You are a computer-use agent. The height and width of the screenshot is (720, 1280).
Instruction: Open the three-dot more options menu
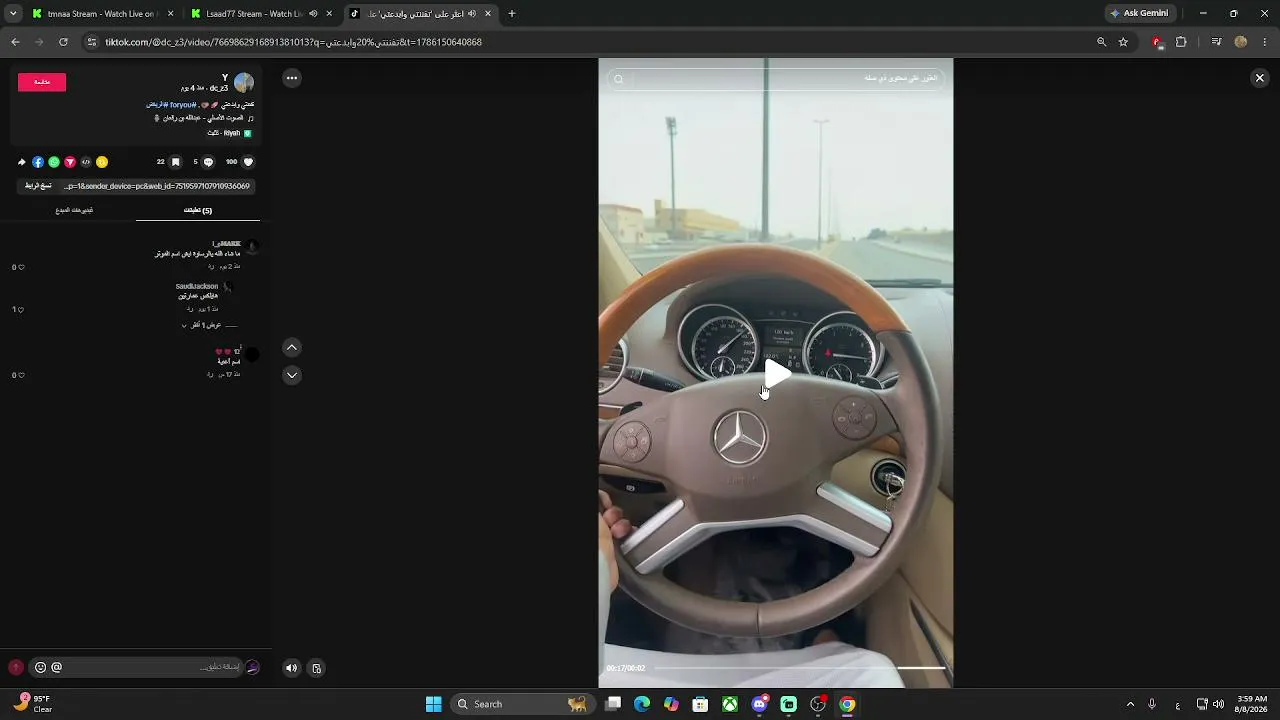pos(291,78)
